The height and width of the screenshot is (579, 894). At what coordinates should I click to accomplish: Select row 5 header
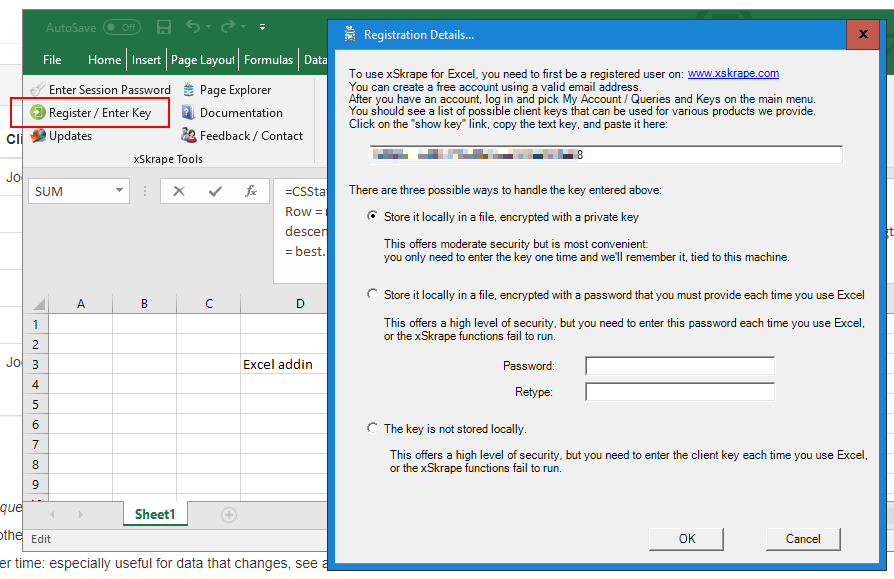point(35,405)
